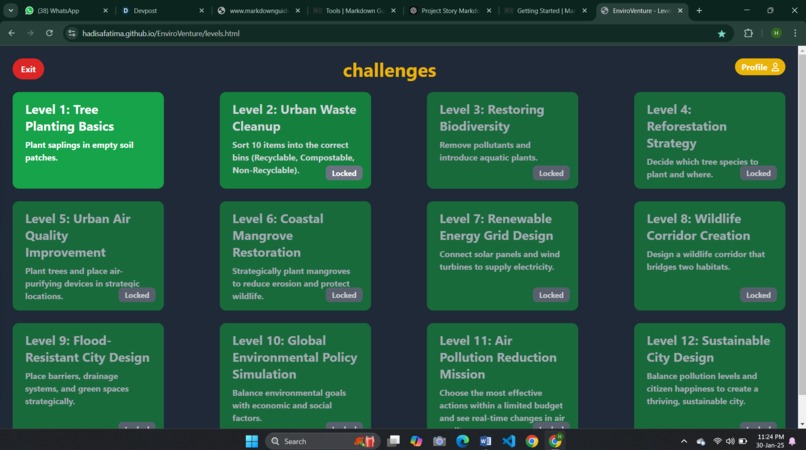
Task: Click Locked badge on Level 5 card
Action: (137, 295)
